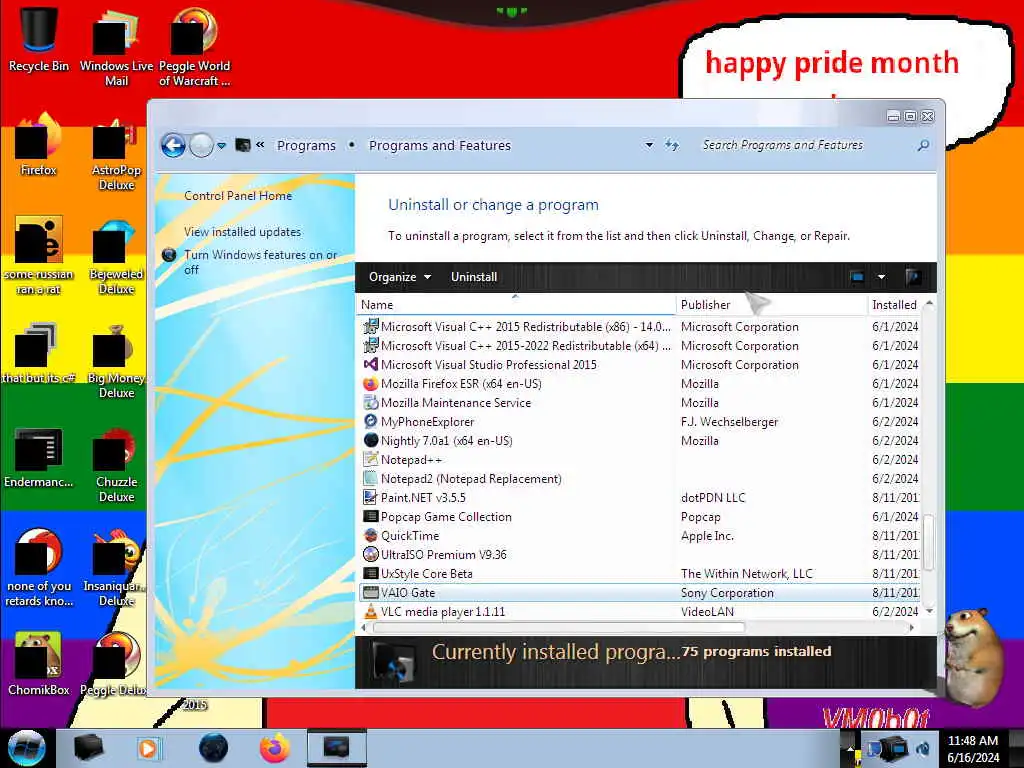Image resolution: width=1024 pixels, height=768 pixels.
Task: Click publisher text 'VideoLAN'
Action: pos(707,612)
